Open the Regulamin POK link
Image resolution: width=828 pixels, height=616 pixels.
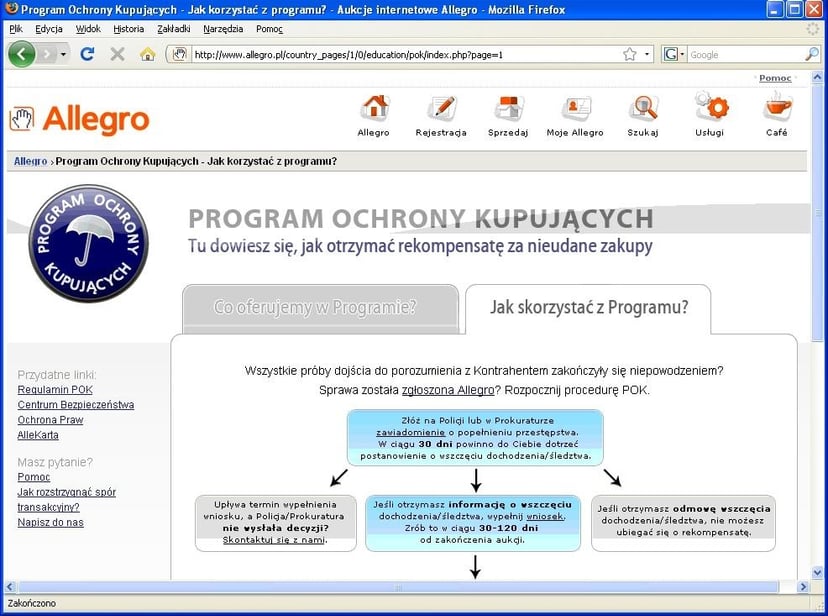click(x=55, y=390)
